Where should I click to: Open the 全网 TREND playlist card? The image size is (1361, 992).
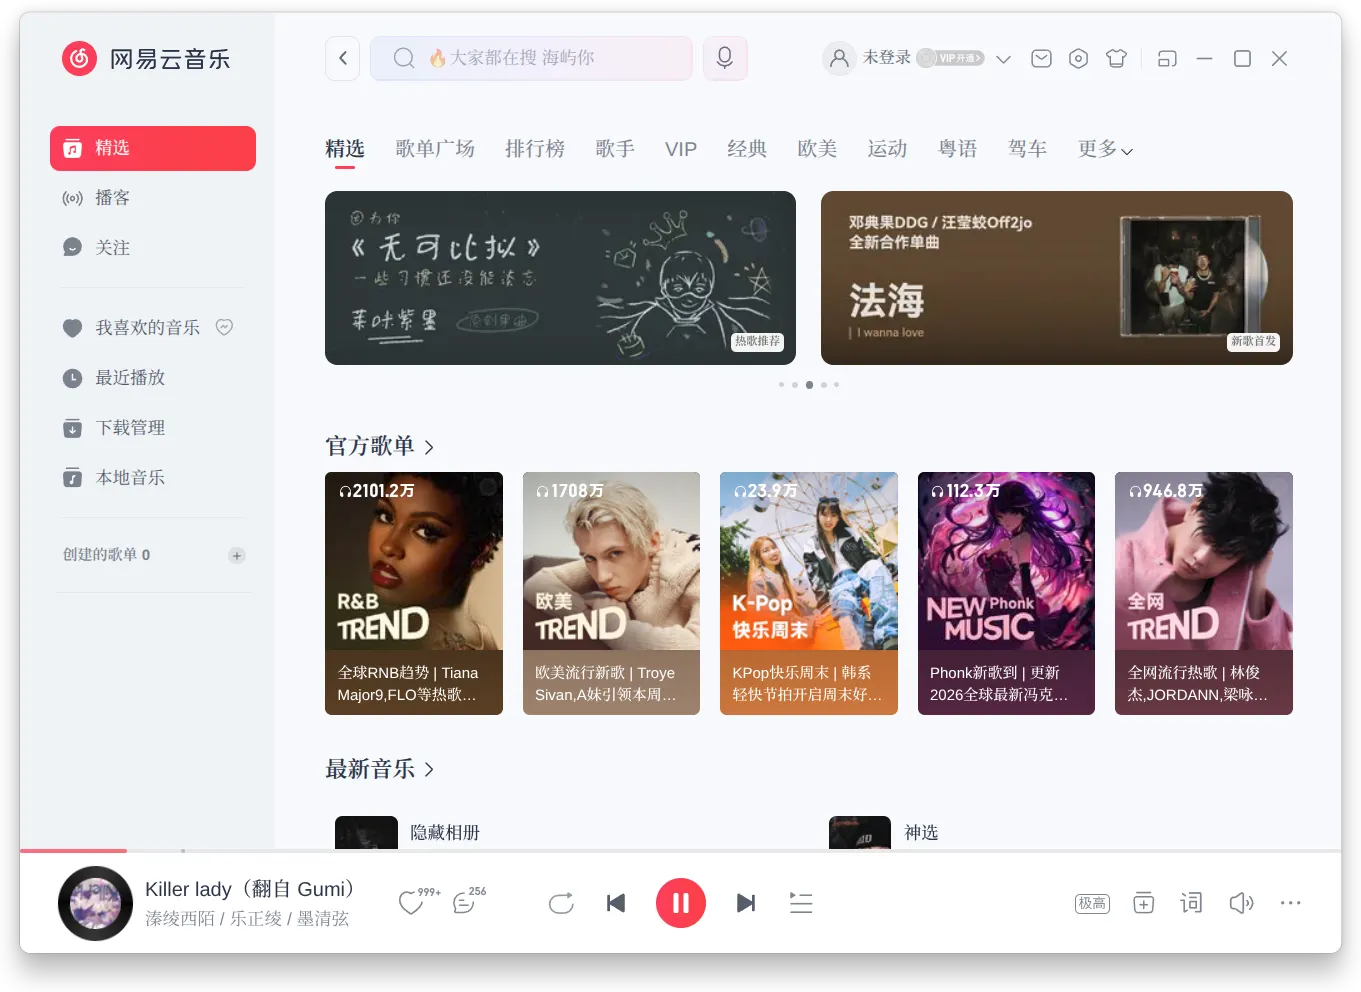pyautogui.click(x=1204, y=593)
